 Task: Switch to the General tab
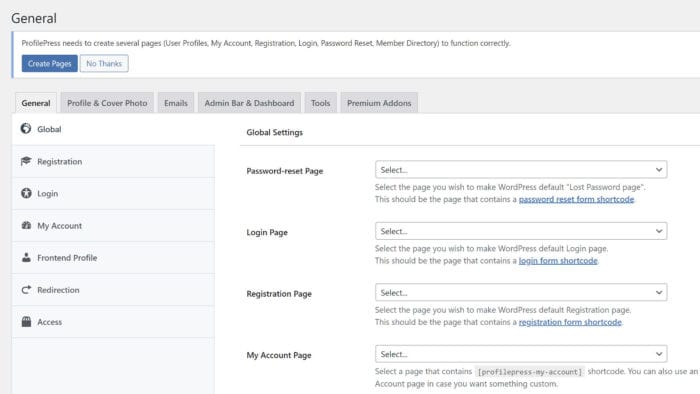click(x=36, y=103)
